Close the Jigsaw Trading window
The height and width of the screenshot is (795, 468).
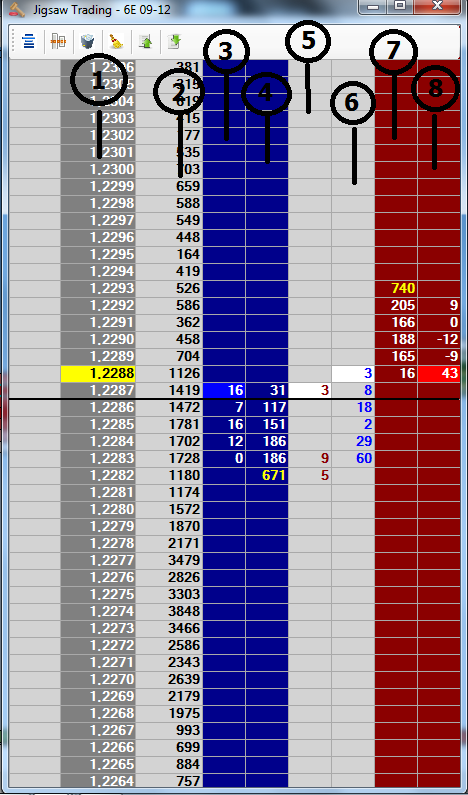pyautogui.click(x=438, y=6)
